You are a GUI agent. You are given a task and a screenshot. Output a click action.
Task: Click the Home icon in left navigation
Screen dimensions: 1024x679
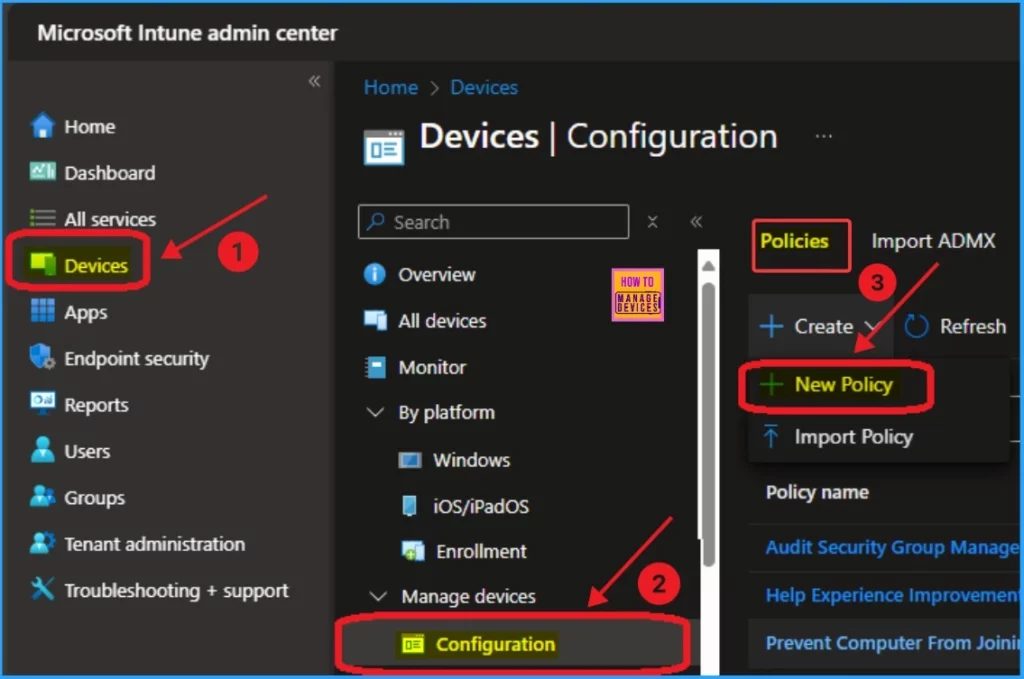(42, 125)
